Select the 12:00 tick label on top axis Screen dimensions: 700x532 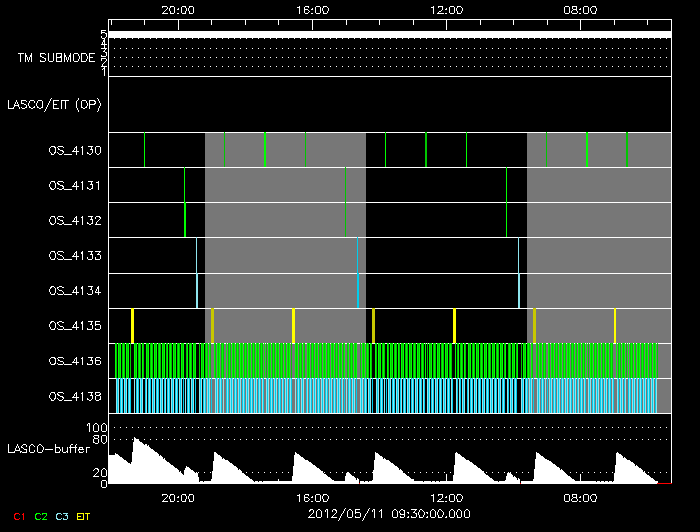tap(445, 9)
